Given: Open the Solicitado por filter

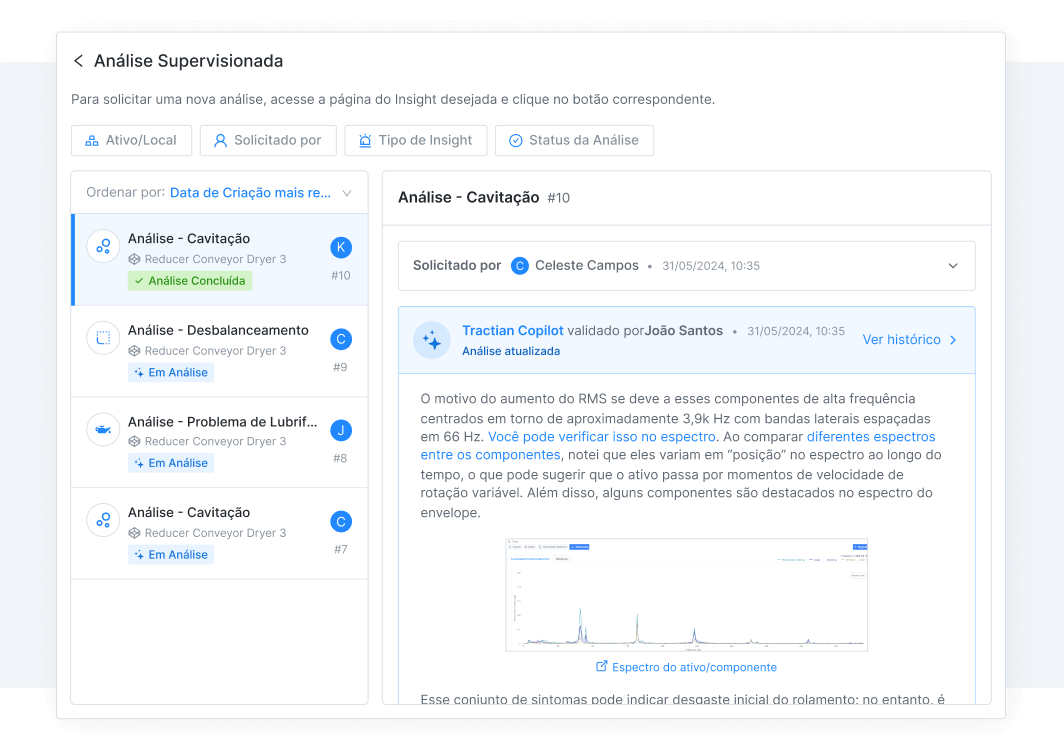Looking at the screenshot, I should point(268,140).
